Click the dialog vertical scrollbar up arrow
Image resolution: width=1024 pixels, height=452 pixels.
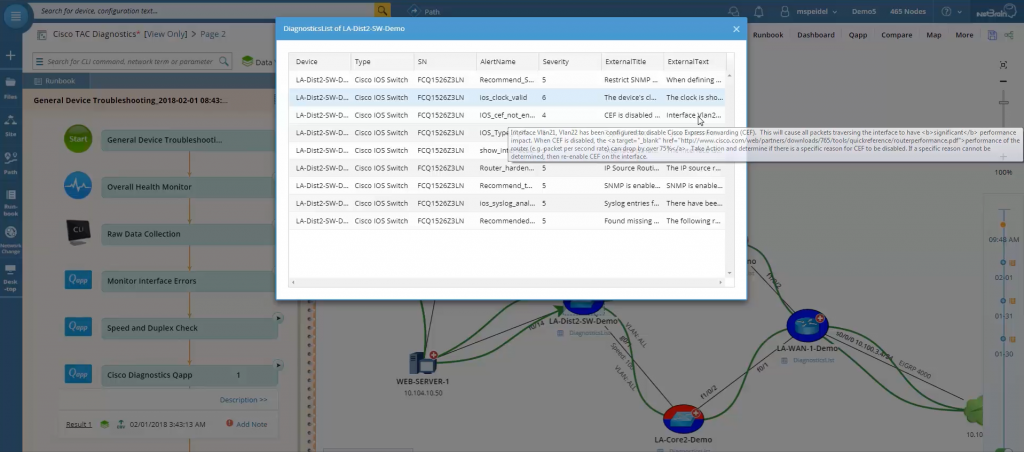729,76
